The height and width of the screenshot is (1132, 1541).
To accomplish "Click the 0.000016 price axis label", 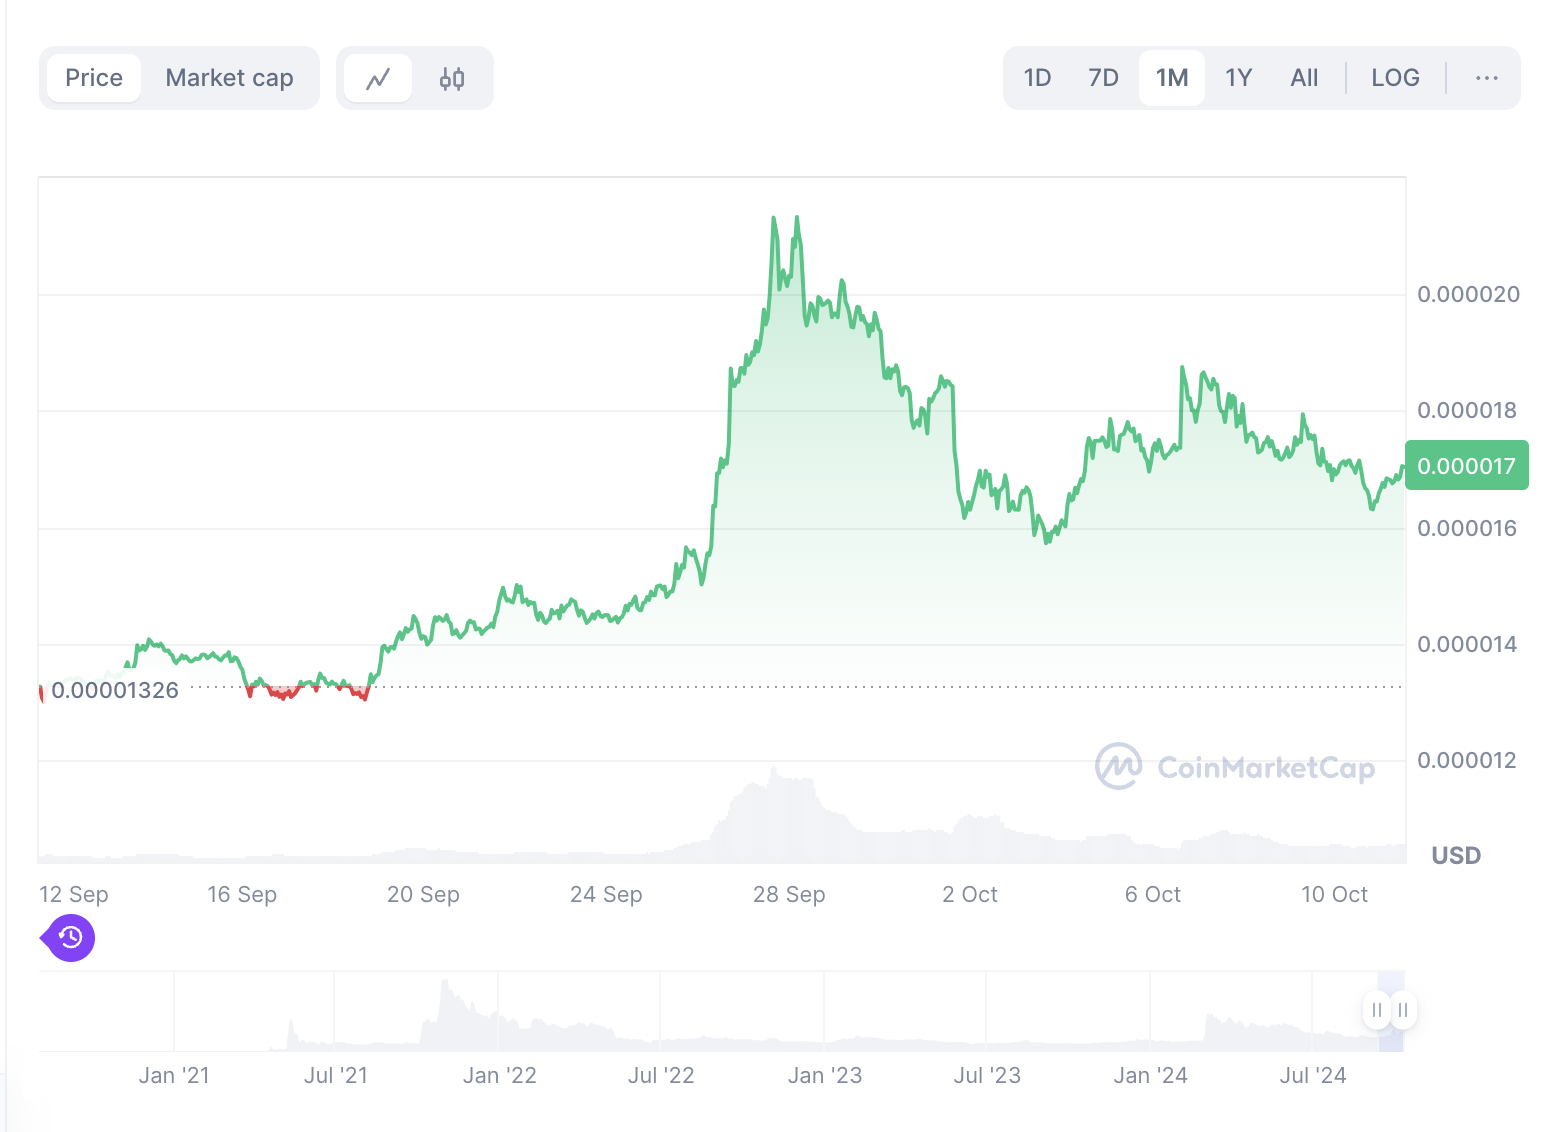I will click(x=1467, y=528).
